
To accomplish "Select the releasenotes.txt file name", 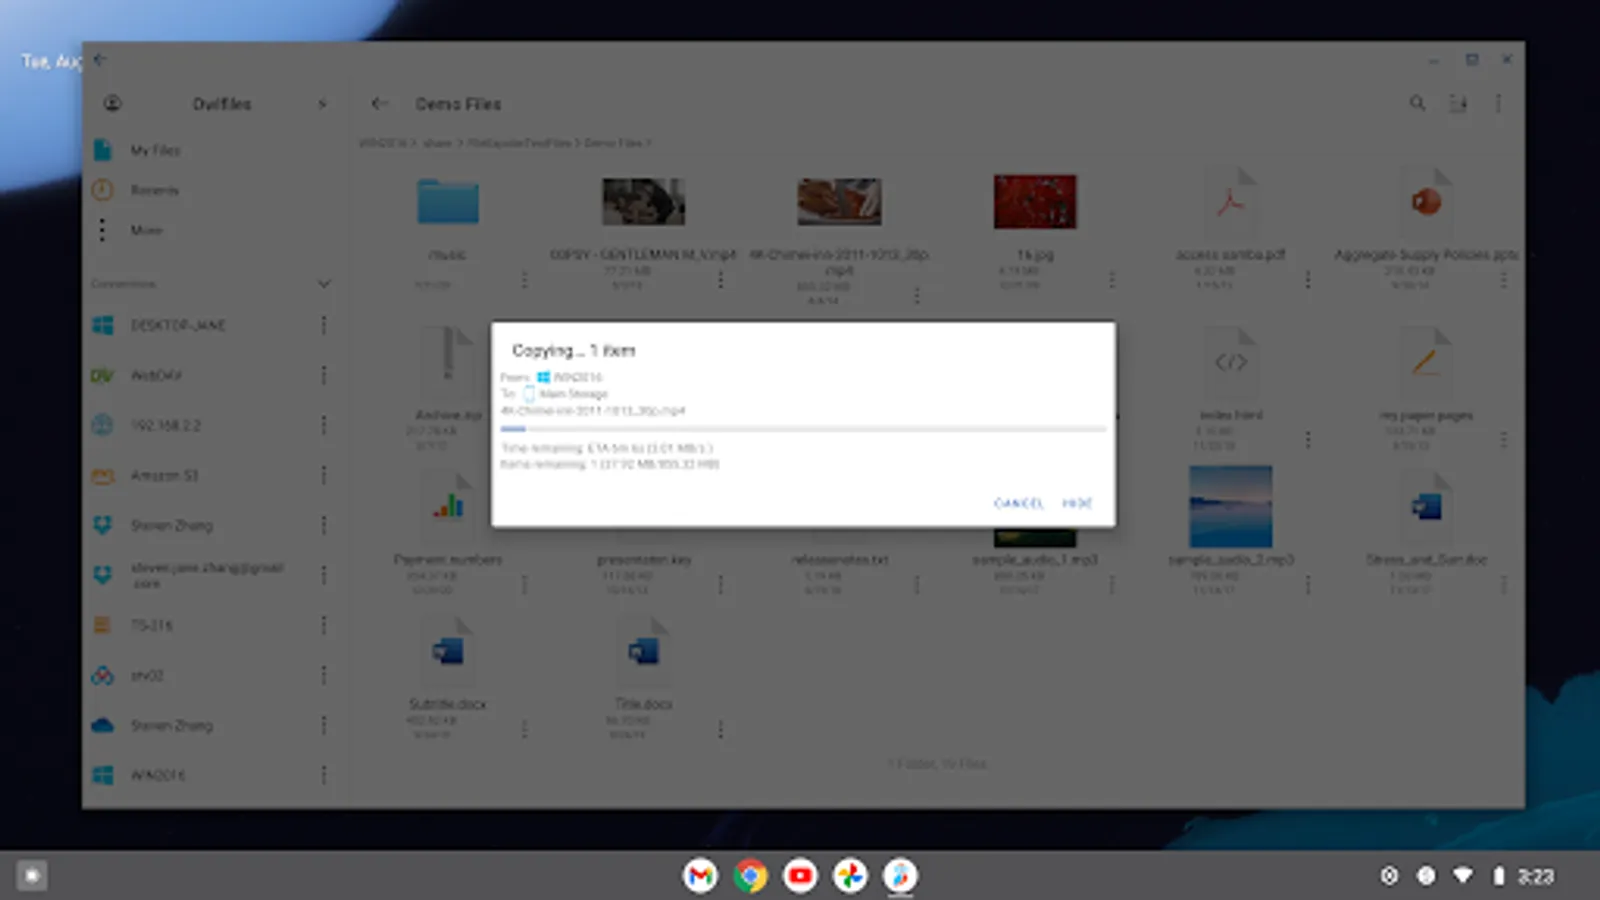I will click(839, 560).
